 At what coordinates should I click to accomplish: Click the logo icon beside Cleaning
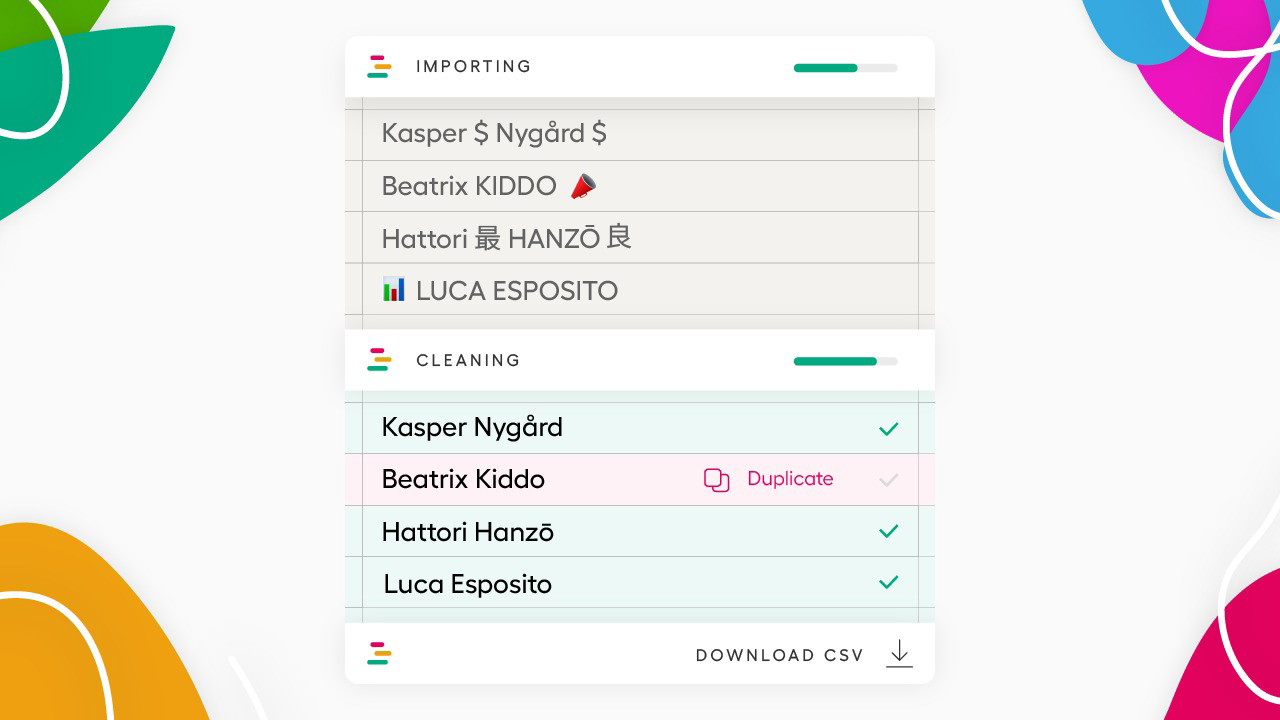tap(378, 360)
